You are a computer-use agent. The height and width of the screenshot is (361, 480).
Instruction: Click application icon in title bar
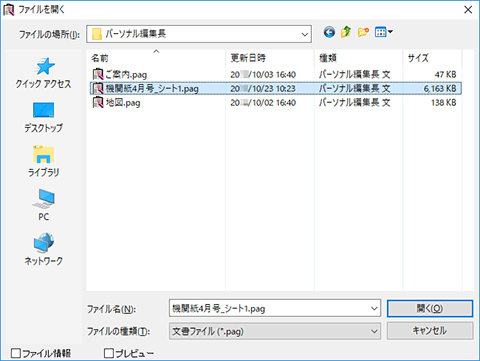coord(9,10)
